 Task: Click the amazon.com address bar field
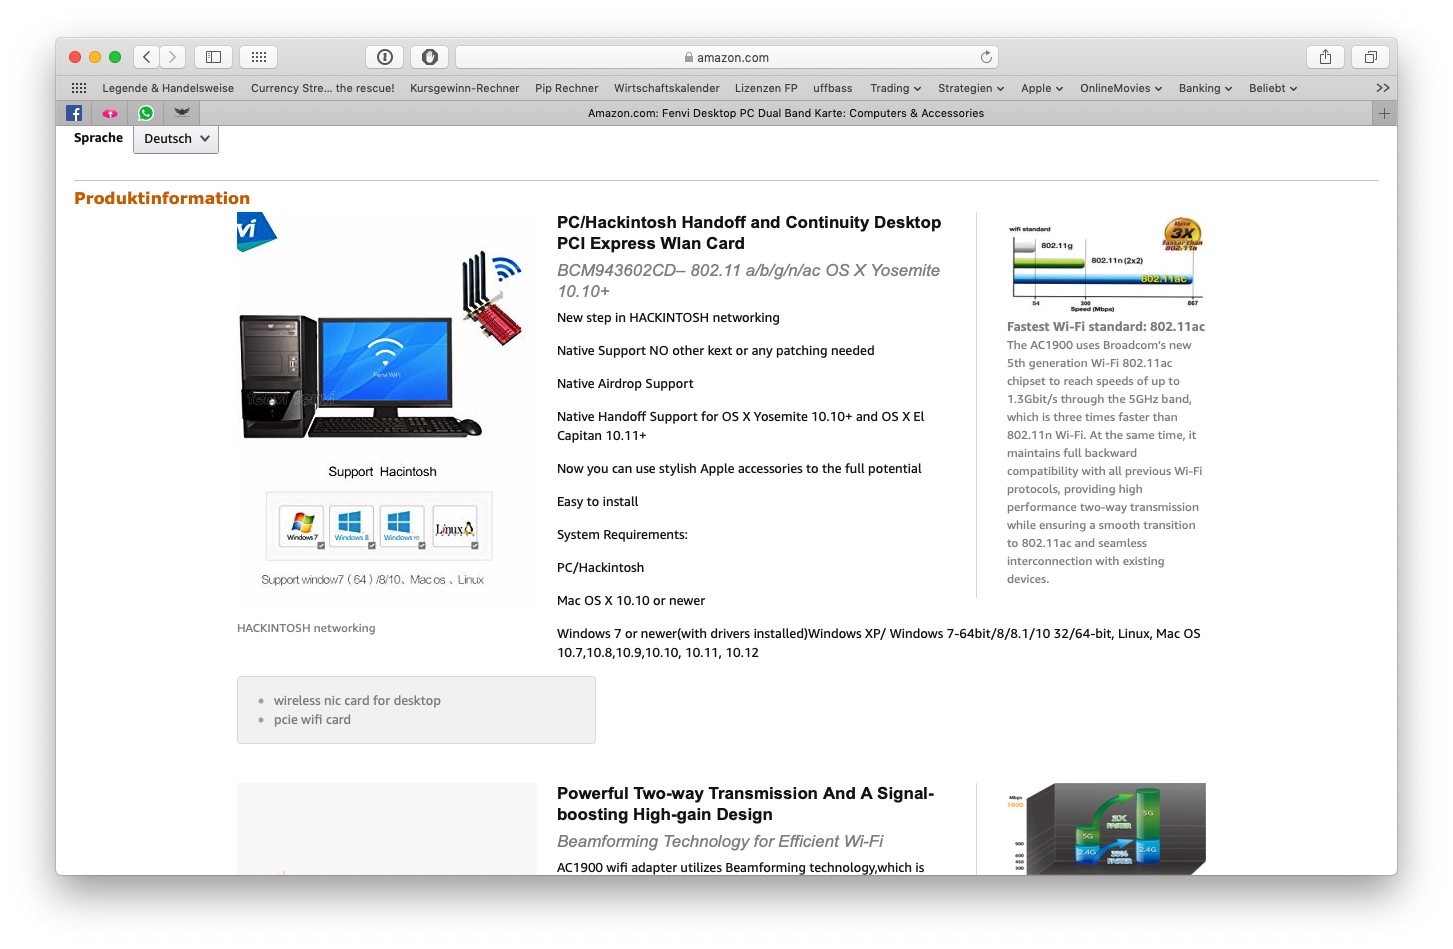[x=727, y=57]
